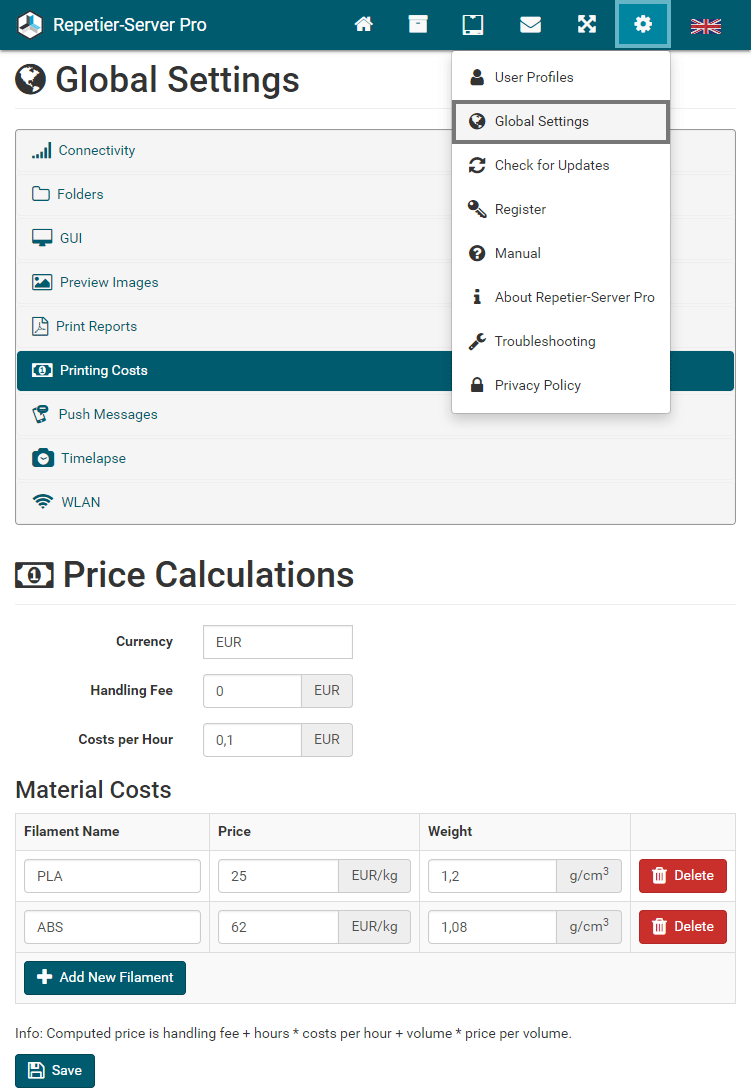Open the Push Messages section
Viewport: 751px width, 1088px height.
[107, 414]
